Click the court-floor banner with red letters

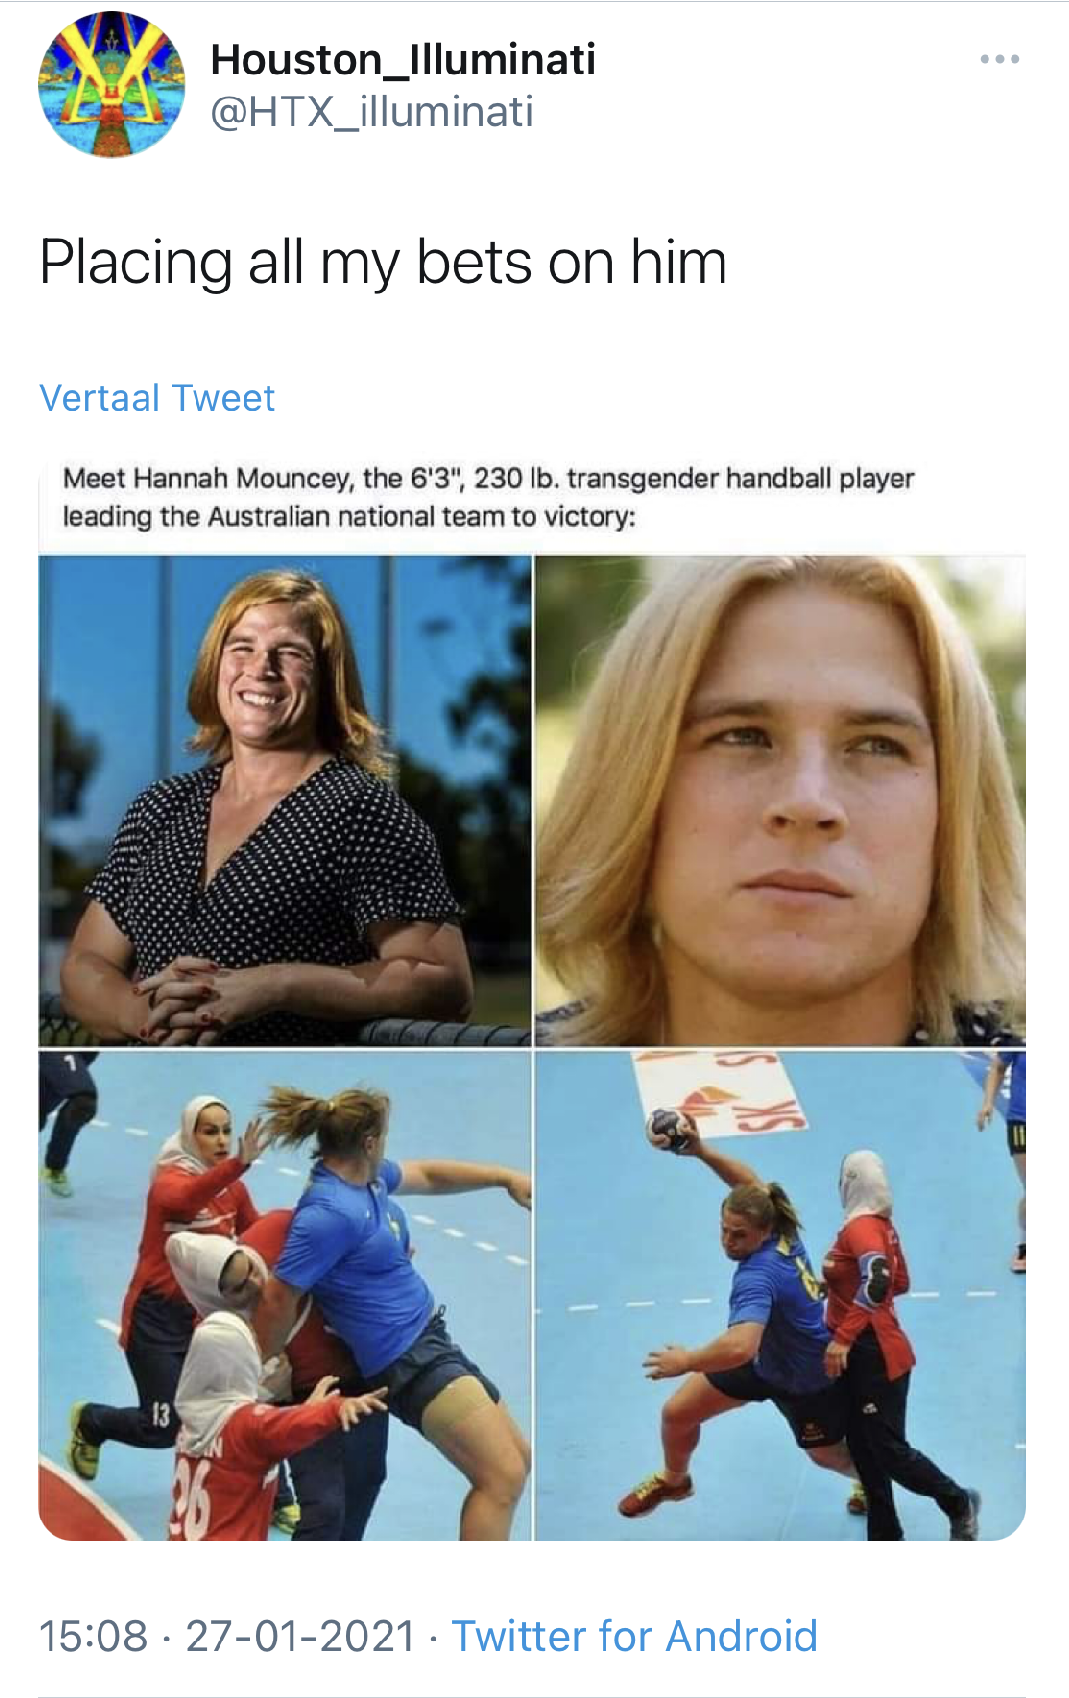720,1093
